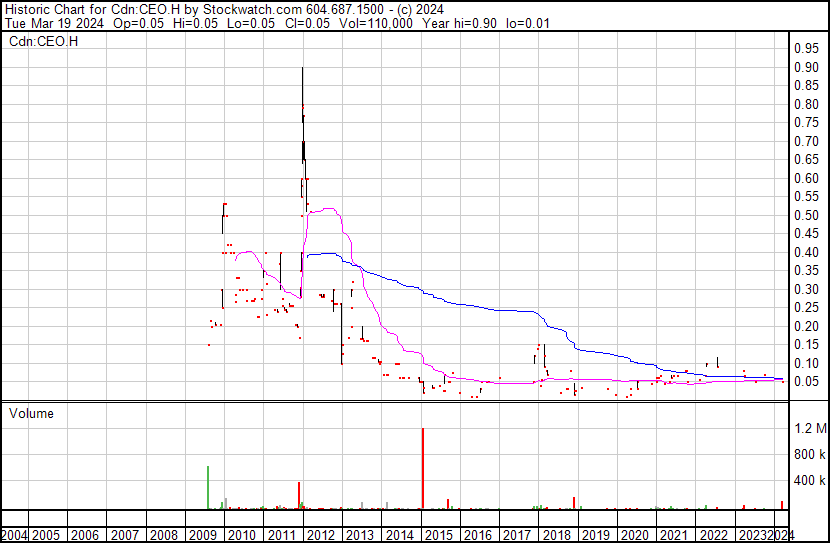
Task: Select the 2022 year label on axis
Action: pos(714,535)
